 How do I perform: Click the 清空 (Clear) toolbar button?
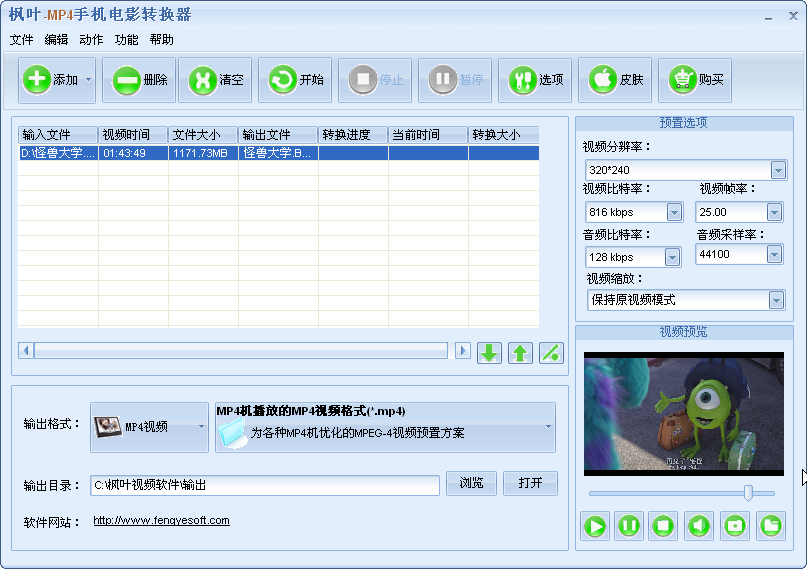coord(215,80)
